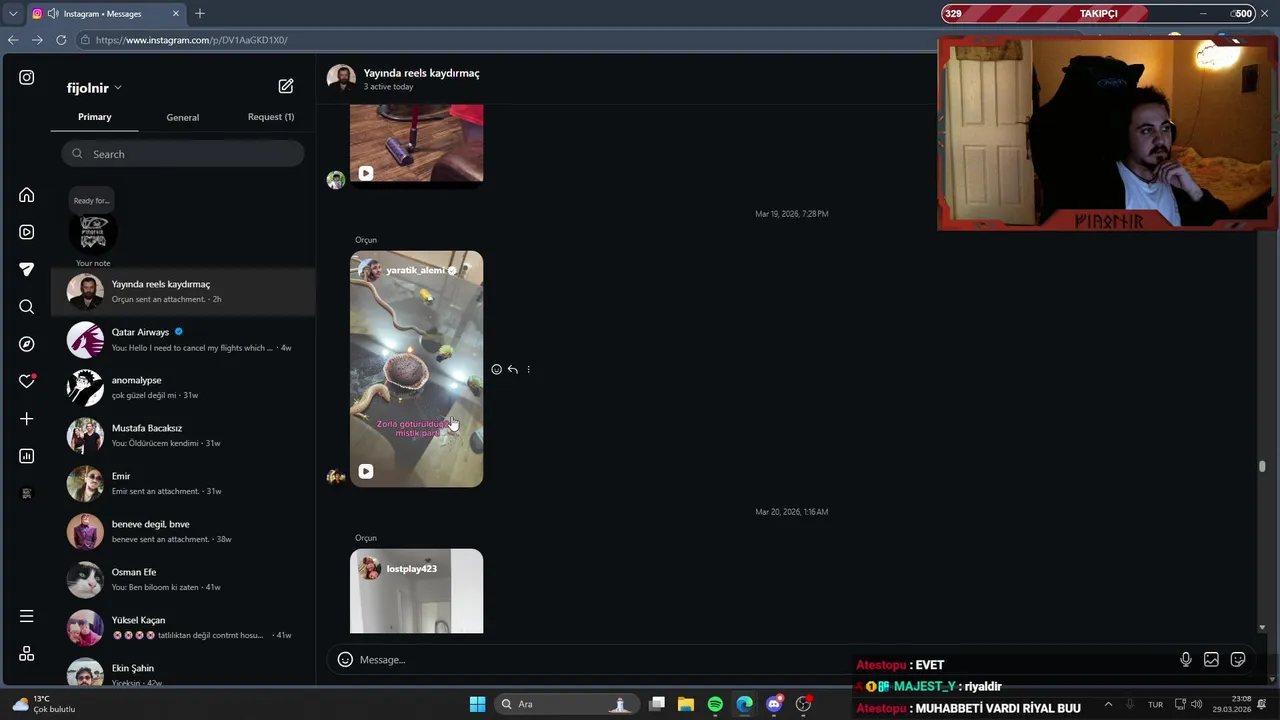Open sticker picker in message bar
The height and width of the screenshot is (720, 1280).
click(x=1238, y=659)
